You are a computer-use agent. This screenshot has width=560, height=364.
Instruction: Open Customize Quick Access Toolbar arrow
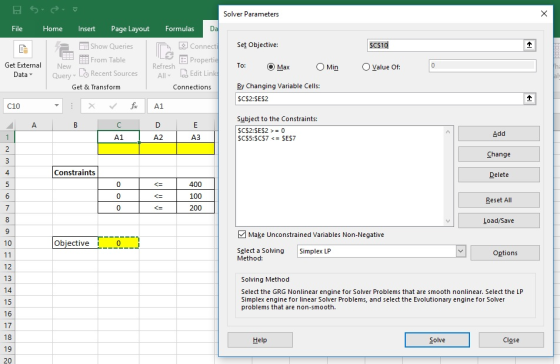[x=75, y=10]
